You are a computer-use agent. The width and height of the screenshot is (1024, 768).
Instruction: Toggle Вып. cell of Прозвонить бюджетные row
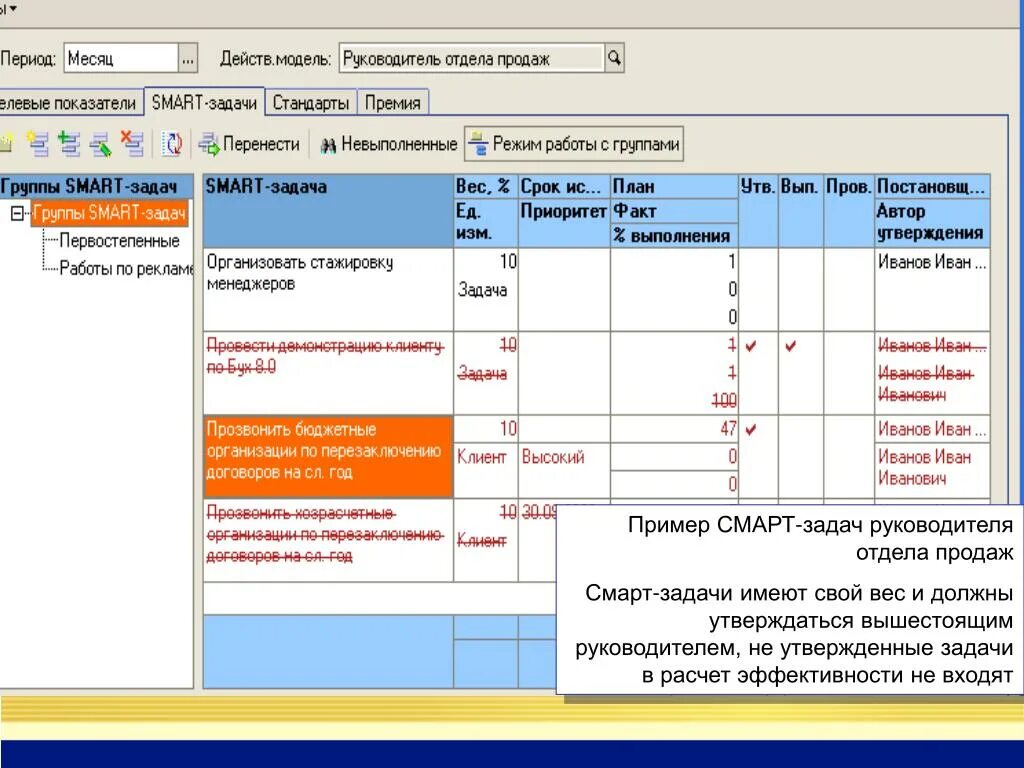(800, 456)
